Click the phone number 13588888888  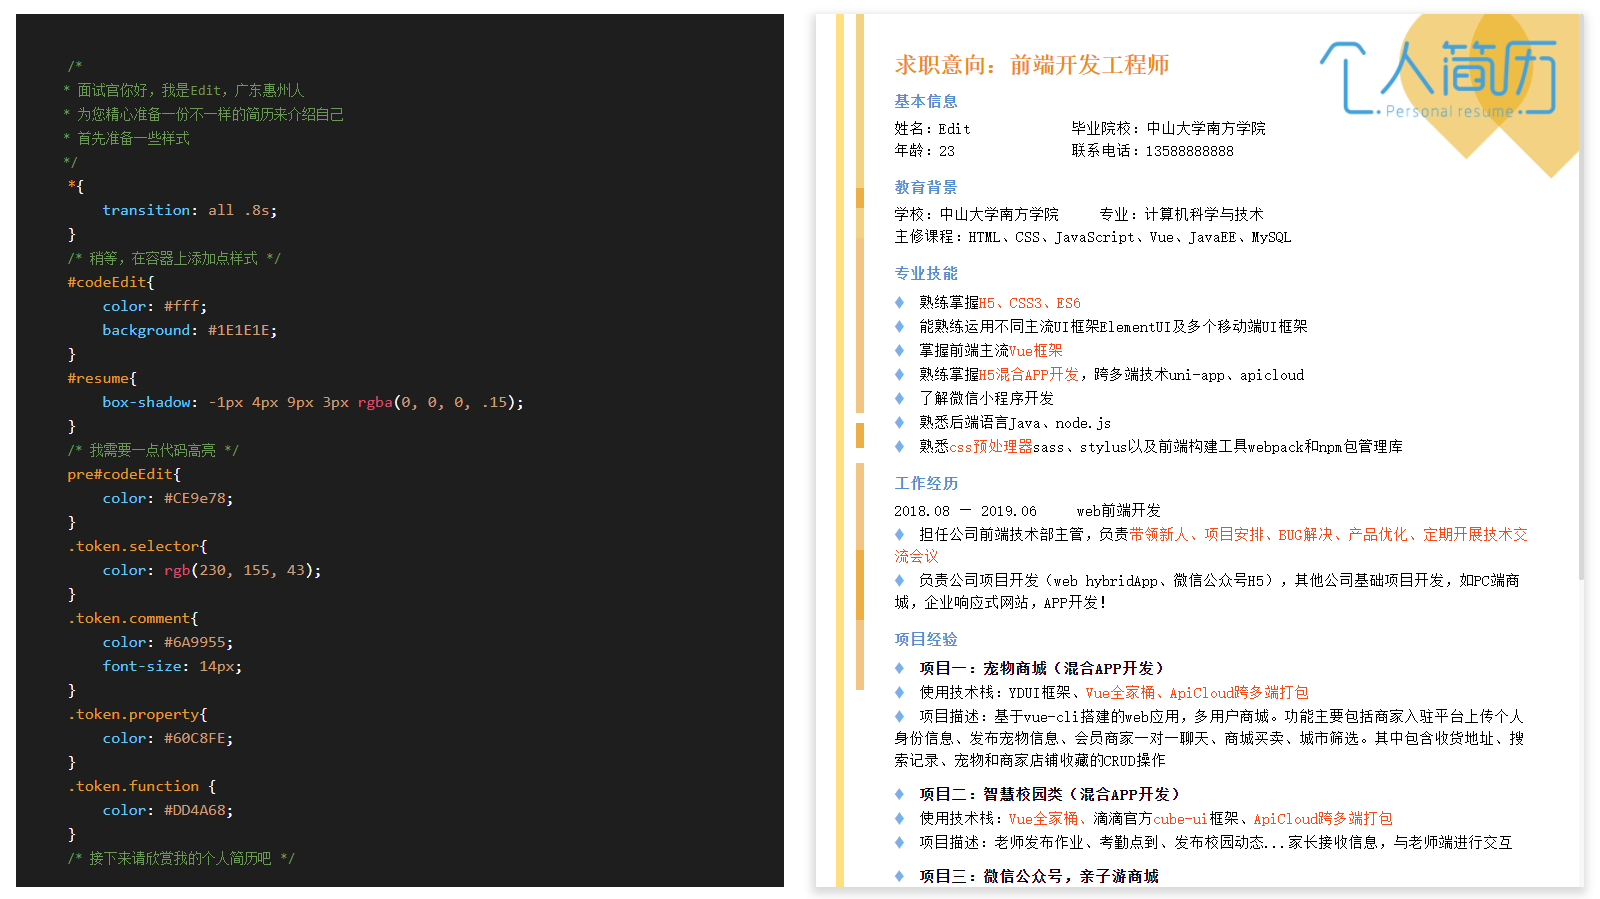click(x=1190, y=151)
